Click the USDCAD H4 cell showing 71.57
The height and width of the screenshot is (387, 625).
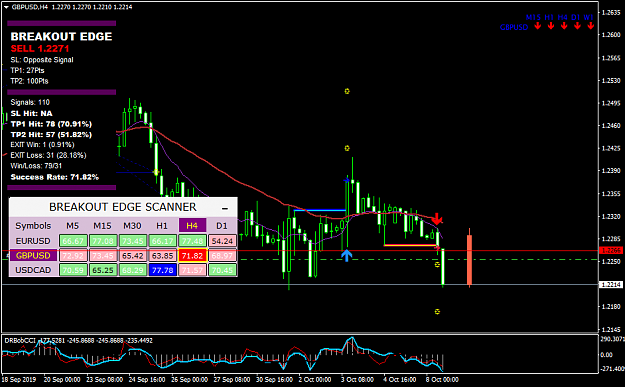193,270
